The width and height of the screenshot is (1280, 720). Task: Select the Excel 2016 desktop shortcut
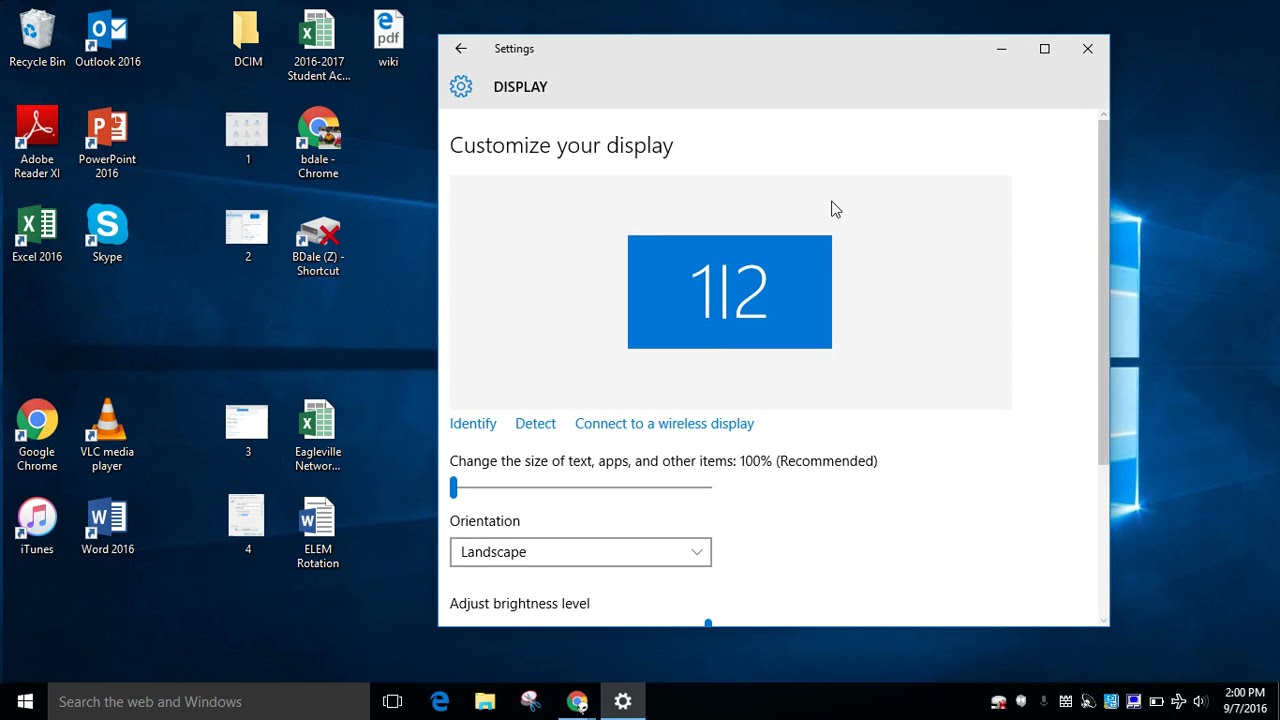pos(37,234)
